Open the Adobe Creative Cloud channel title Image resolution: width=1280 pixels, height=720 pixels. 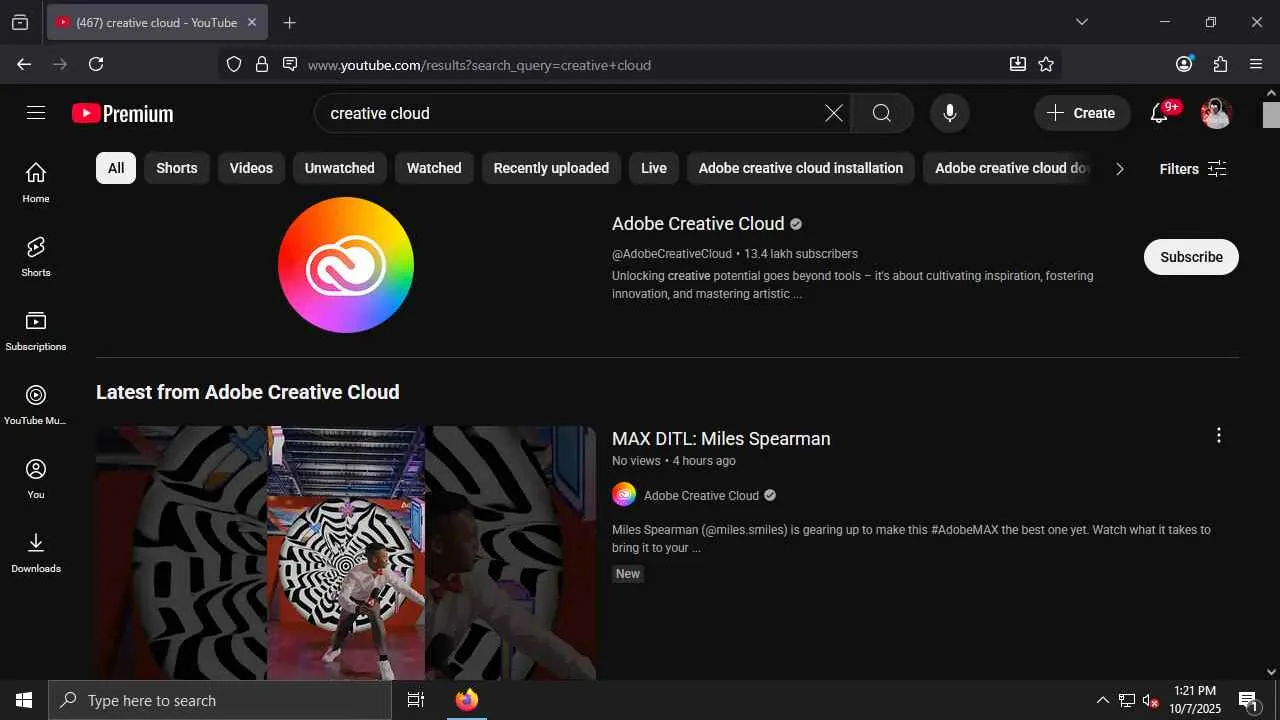(x=698, y=224)
